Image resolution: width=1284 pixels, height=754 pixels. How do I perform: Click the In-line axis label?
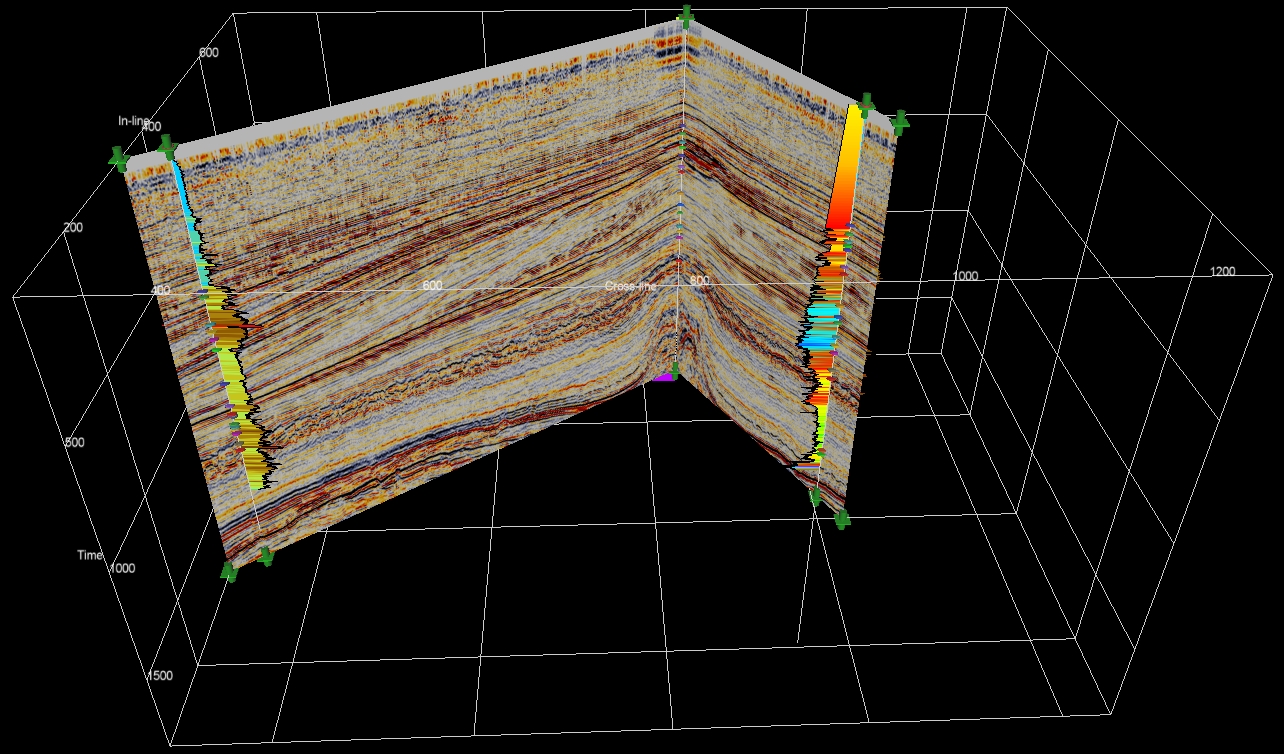tap(133, 121)
